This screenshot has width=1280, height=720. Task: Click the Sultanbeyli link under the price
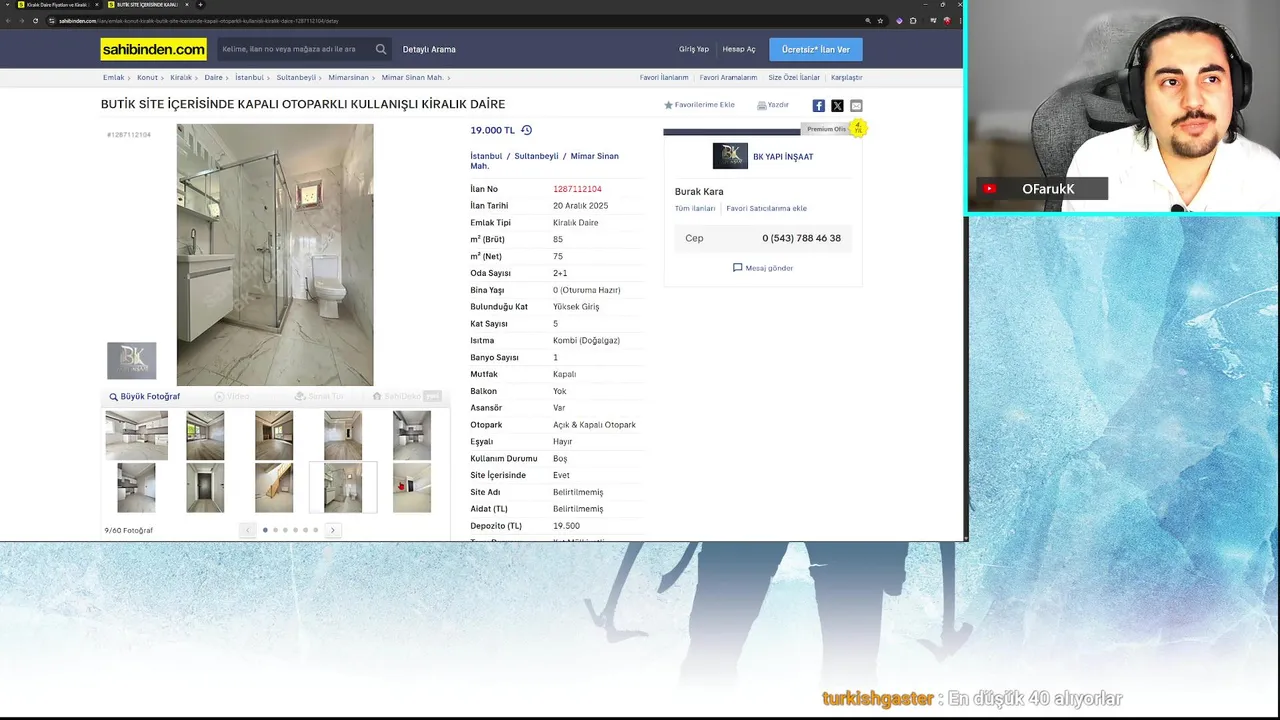pyautogui.click(x=536, y=156)
